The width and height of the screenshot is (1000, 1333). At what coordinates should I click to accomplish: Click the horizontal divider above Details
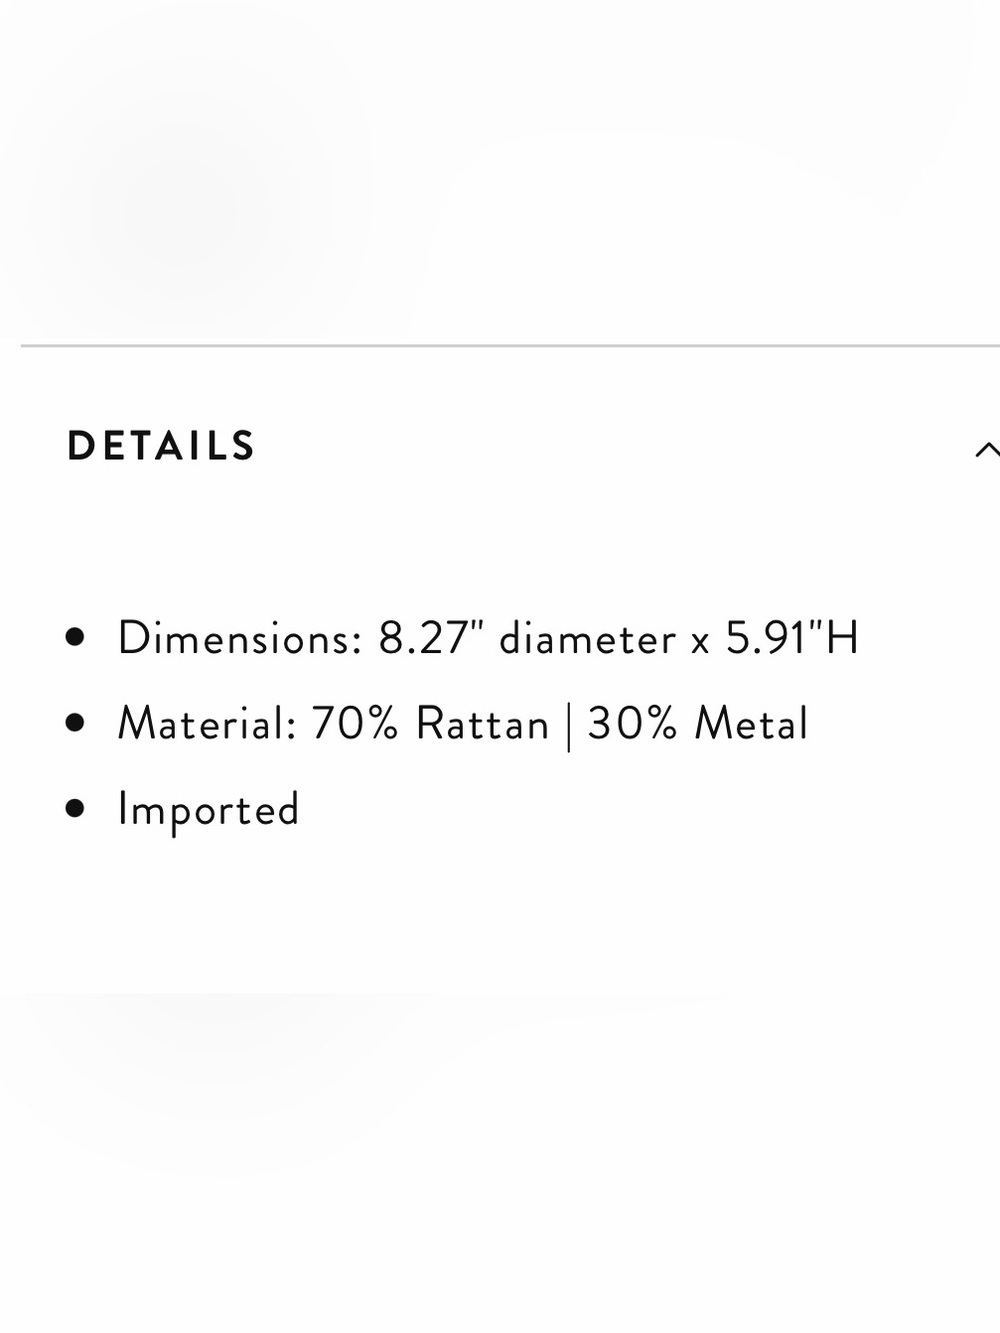pyautogui.click(x=510, y=346)
